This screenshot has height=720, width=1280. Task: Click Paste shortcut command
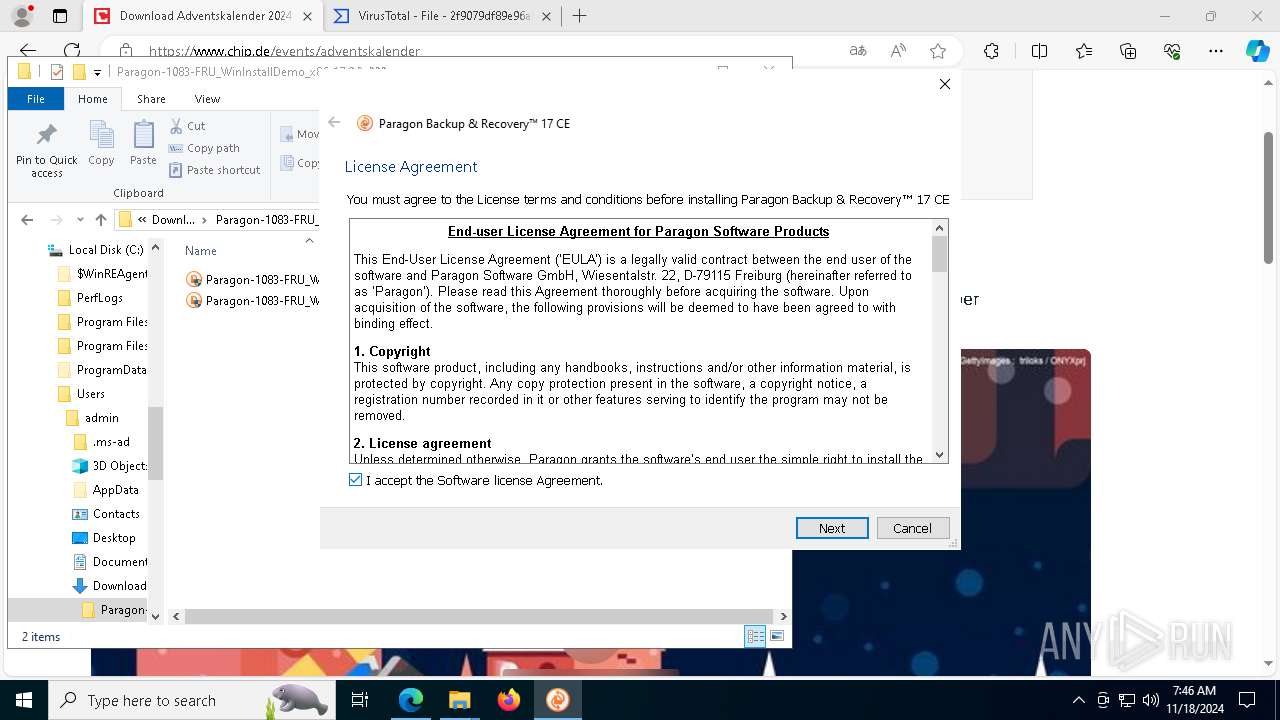click(214, 170)
